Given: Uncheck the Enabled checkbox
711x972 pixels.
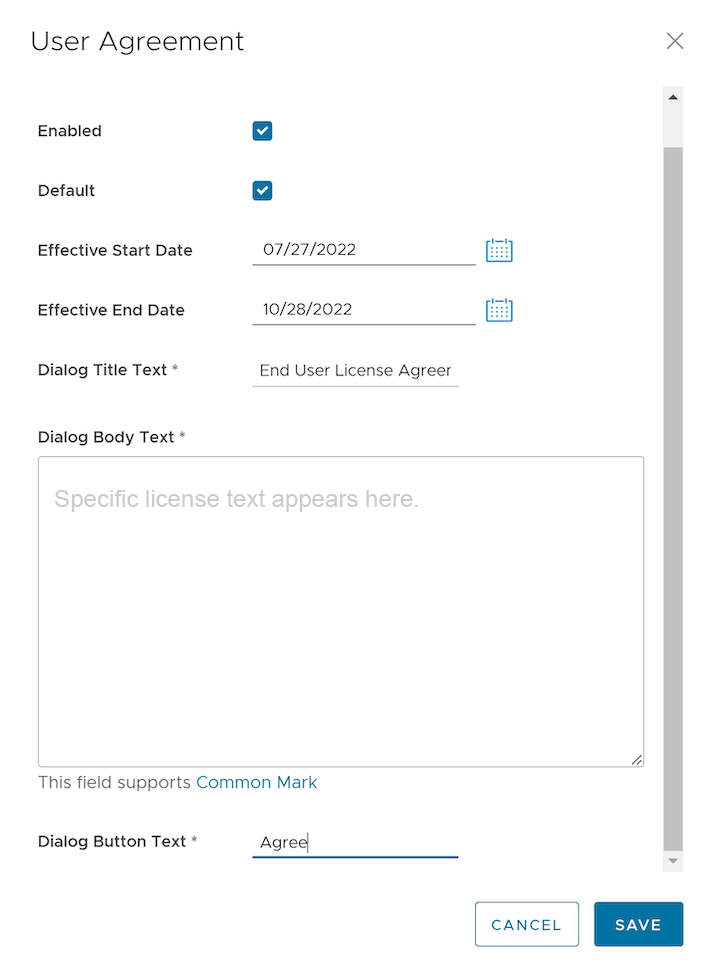Looking at the screenshot, I should click(x=262, y=131).
